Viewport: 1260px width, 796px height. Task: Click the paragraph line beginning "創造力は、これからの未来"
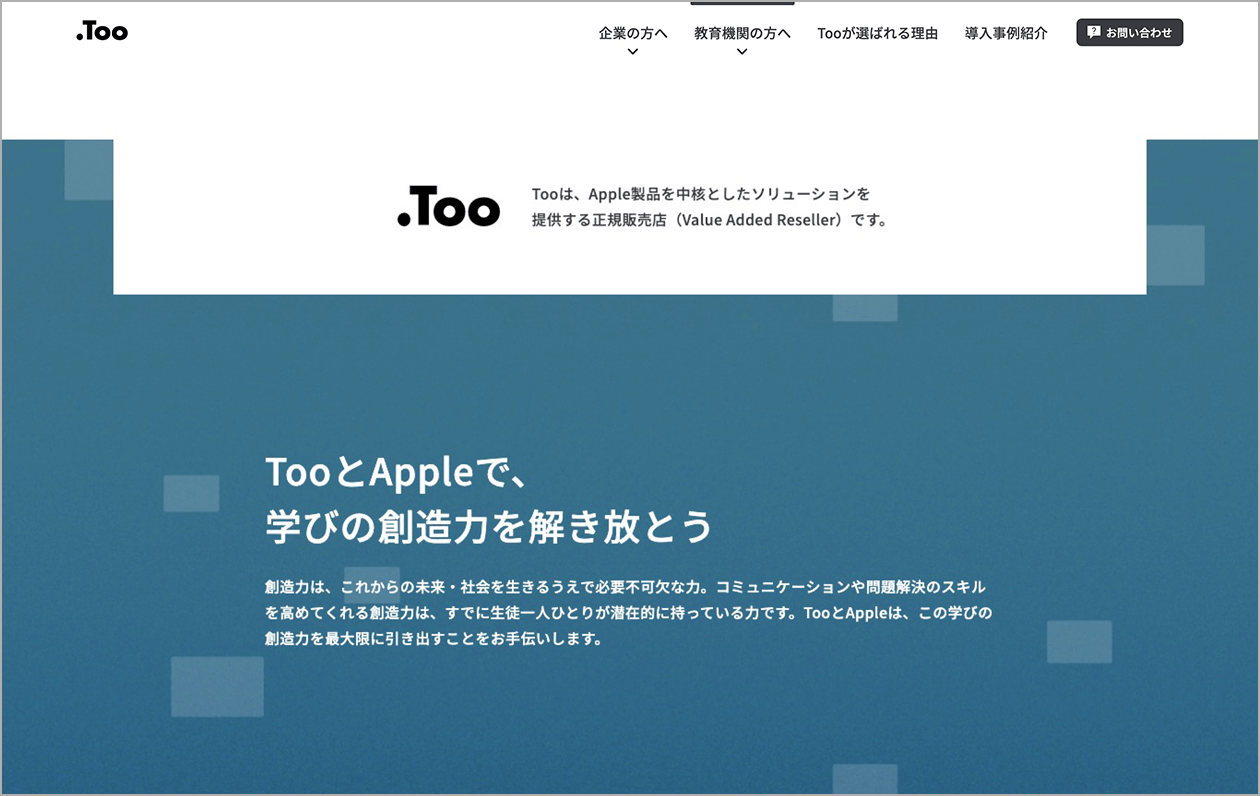(x=625, y=587)
